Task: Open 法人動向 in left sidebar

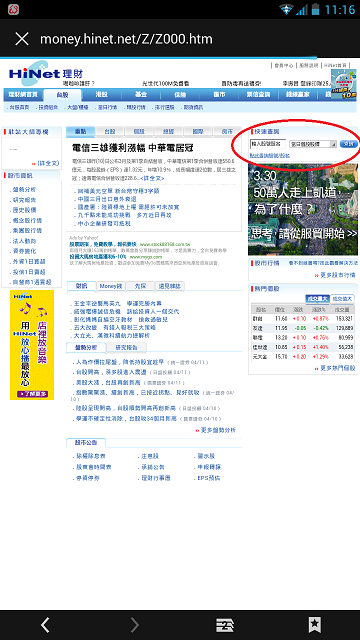Action: pos(24,241)
